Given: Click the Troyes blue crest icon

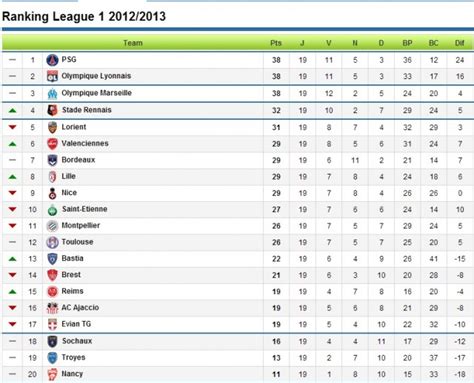Looking at the screenshot, I should click(x=52, y=358).
